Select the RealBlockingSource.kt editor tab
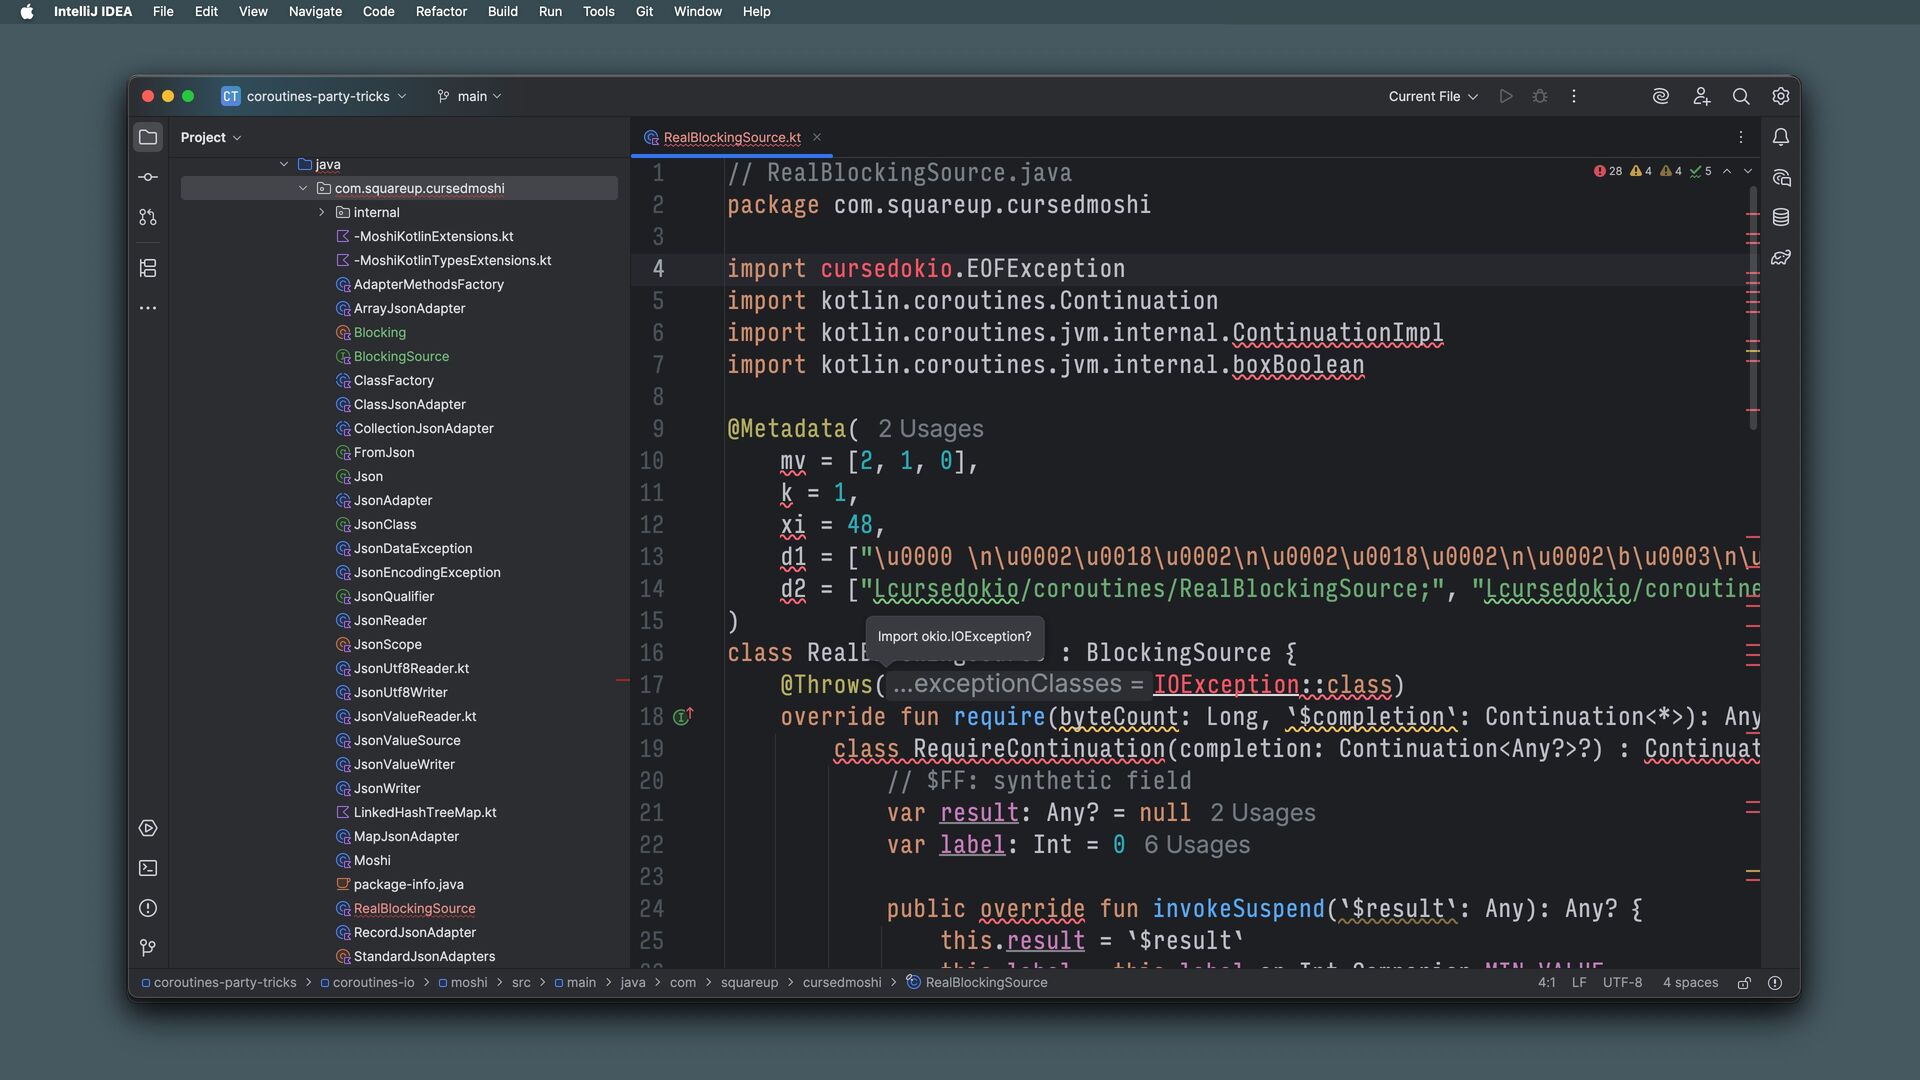 click(x=732, y=137)
